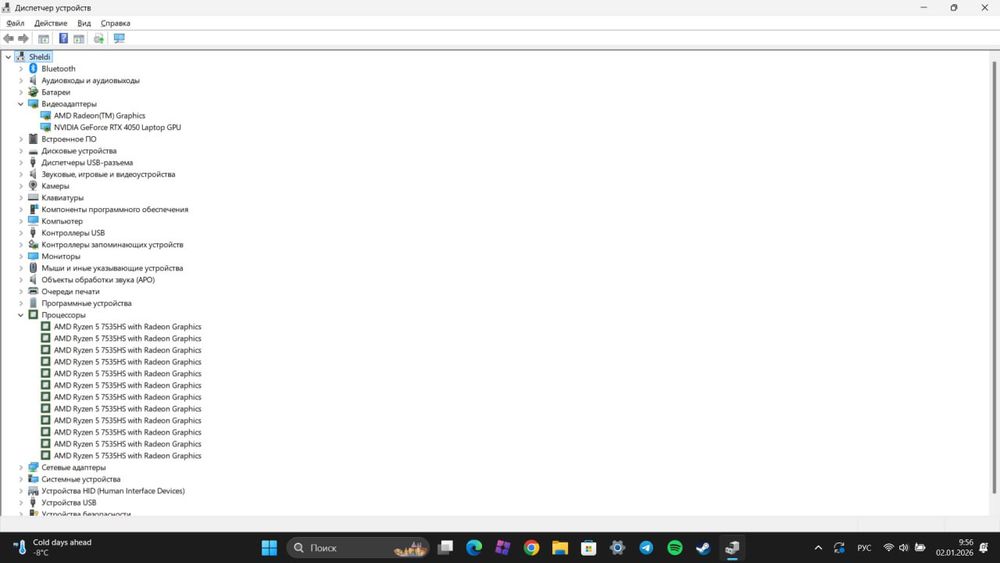This screenshot has height=563, width=1000.
Task: Open Microsoft Store from taskbar
Action: 589,548
